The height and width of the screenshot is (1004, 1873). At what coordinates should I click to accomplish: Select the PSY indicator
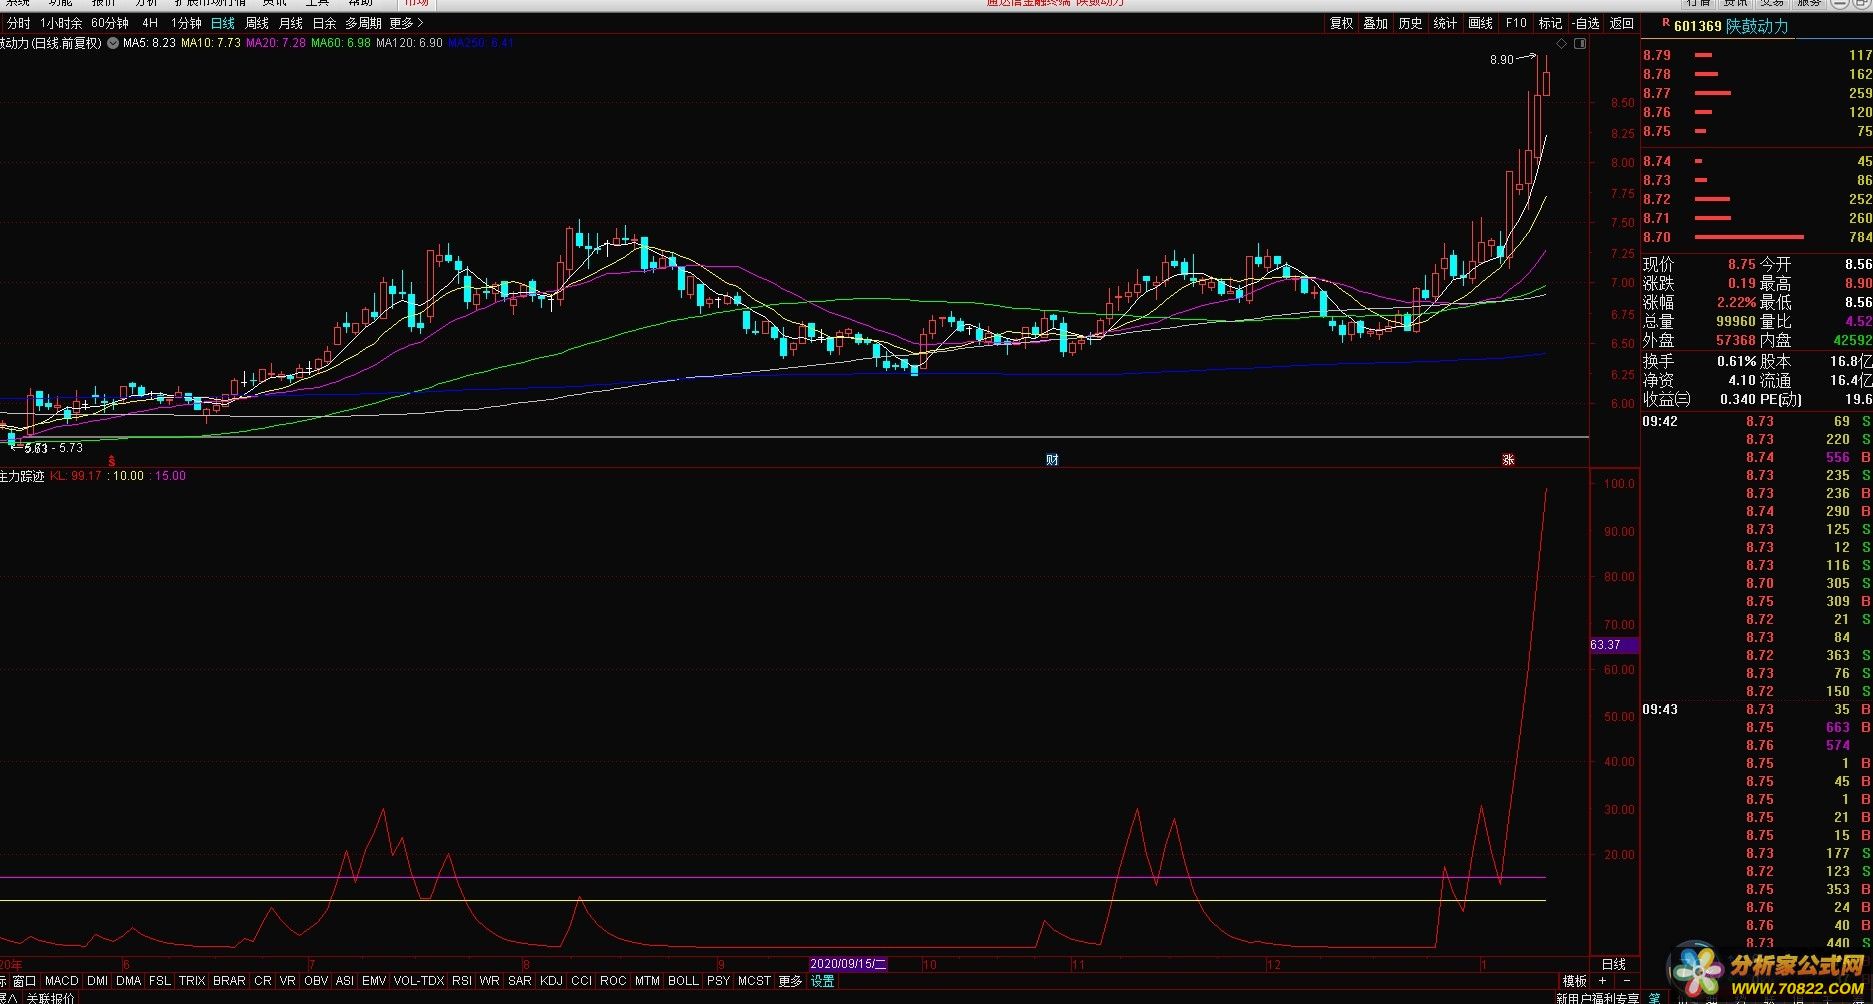[x=718, y=981]
